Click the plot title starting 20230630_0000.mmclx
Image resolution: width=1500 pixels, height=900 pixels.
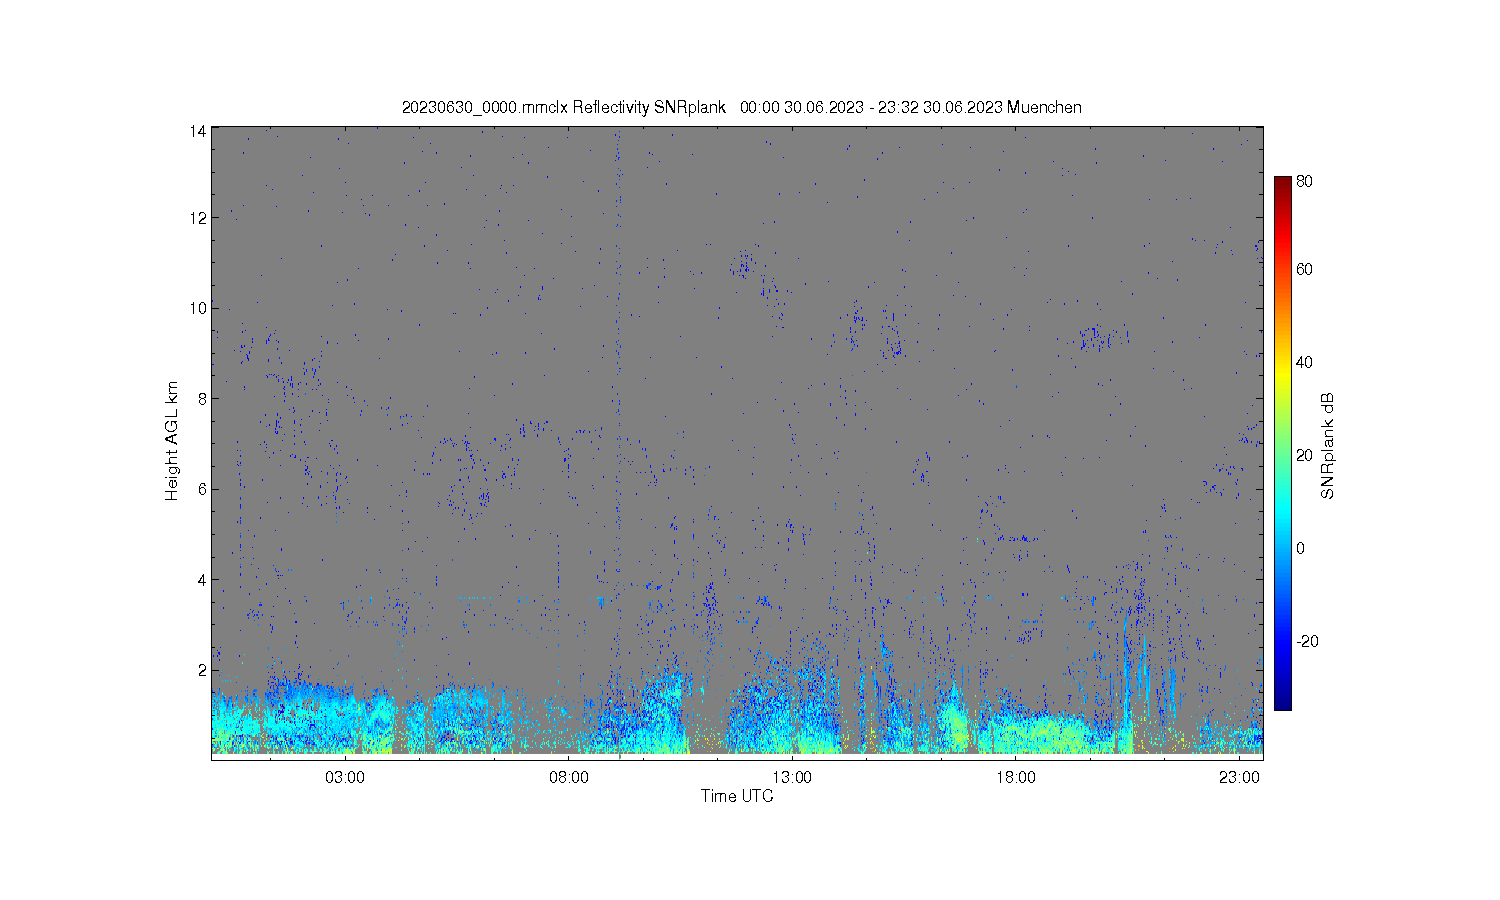coord(741,108)
